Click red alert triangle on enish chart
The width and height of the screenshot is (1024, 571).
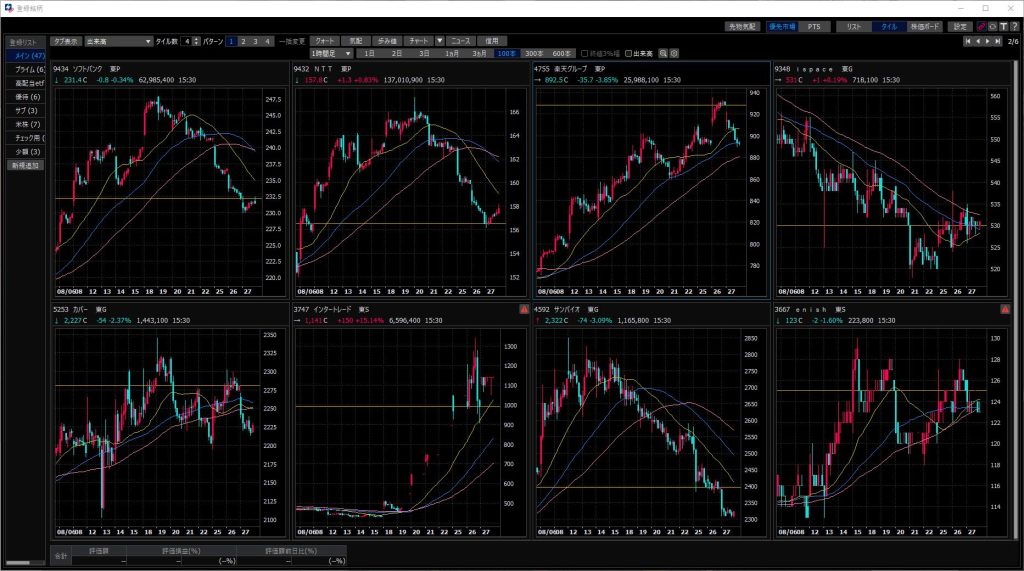tap(1004, 310)
